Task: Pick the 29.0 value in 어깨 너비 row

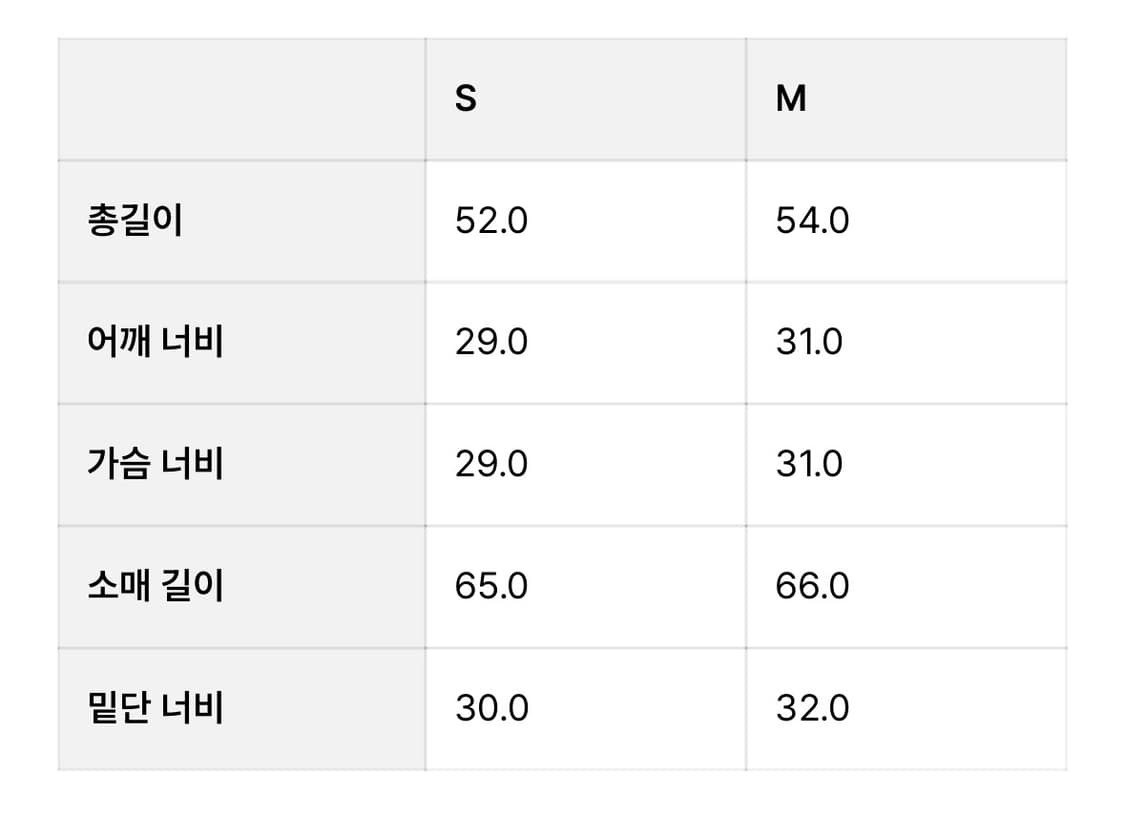Action: coord(491,342)
